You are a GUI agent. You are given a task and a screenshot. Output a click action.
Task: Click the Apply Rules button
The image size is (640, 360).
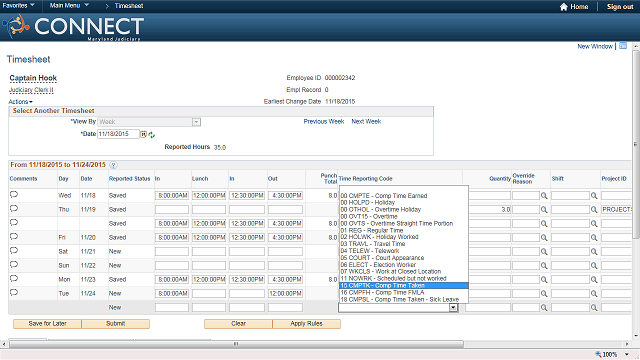click(307, 324)
